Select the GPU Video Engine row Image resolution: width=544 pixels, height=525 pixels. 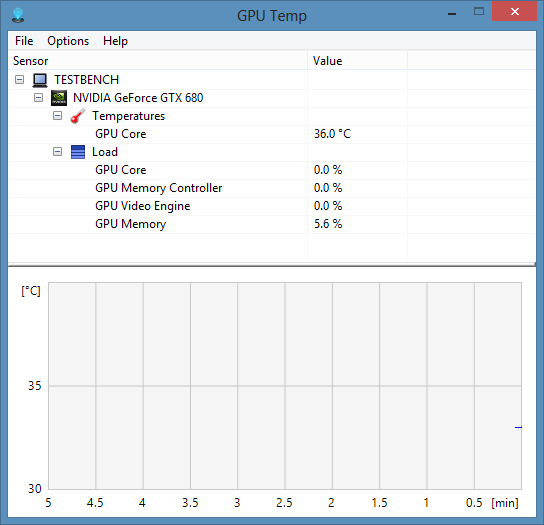tap(143, 206)
